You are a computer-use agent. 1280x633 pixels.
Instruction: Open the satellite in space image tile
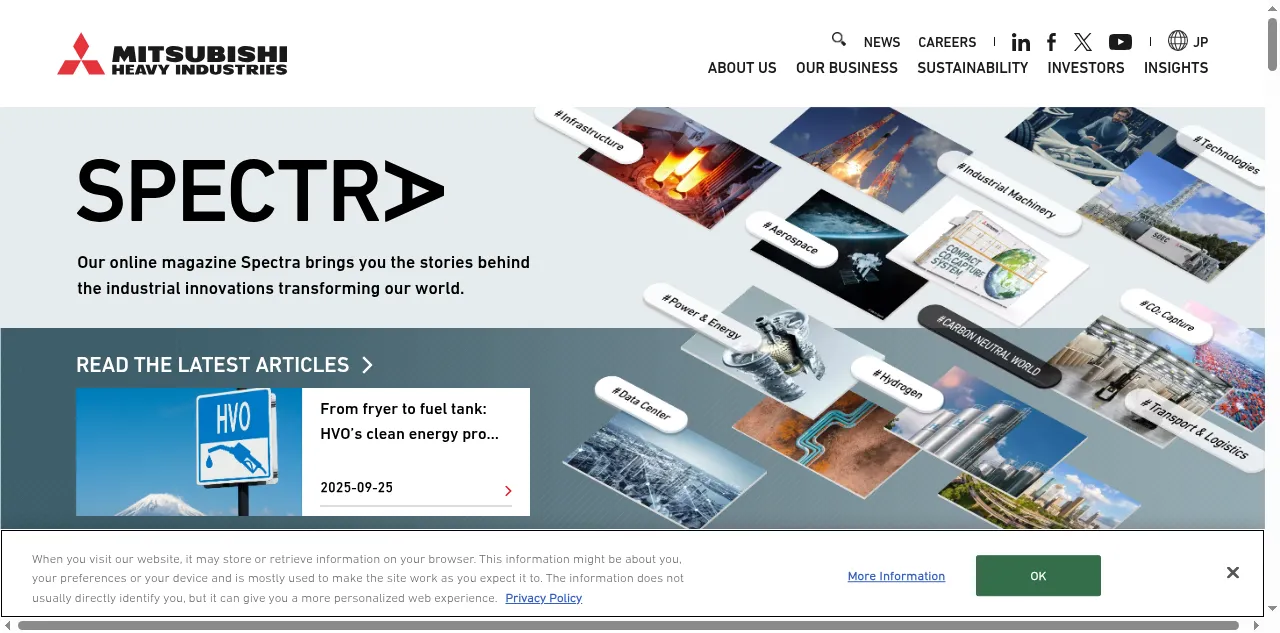point(848,255)
